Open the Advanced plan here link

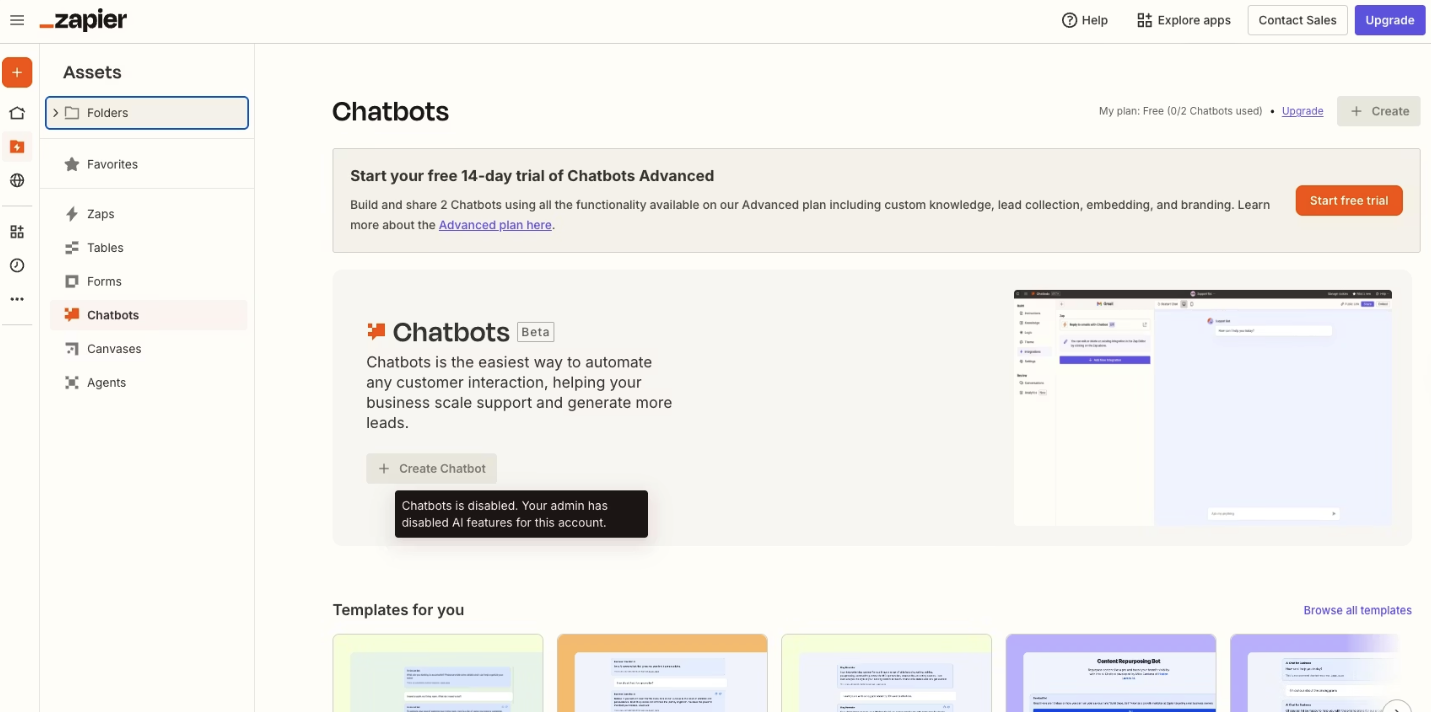[x=495, y=224]
